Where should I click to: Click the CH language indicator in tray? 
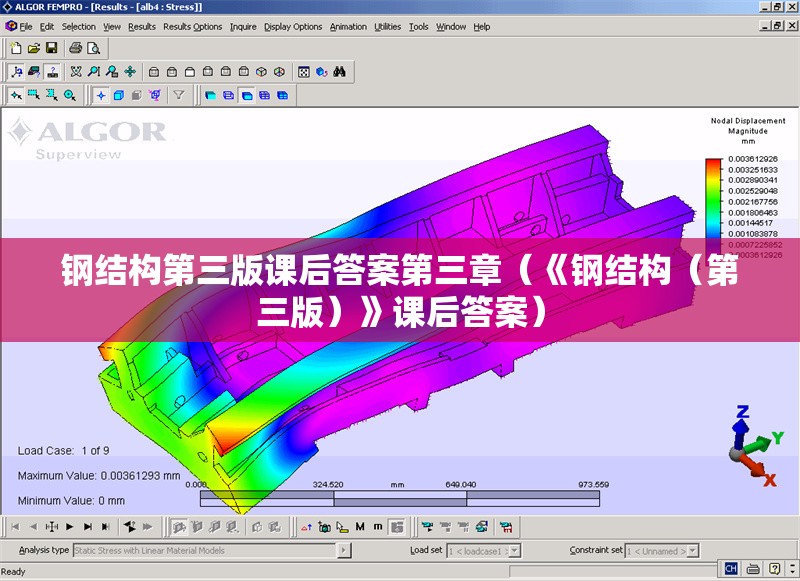[731, 568]
